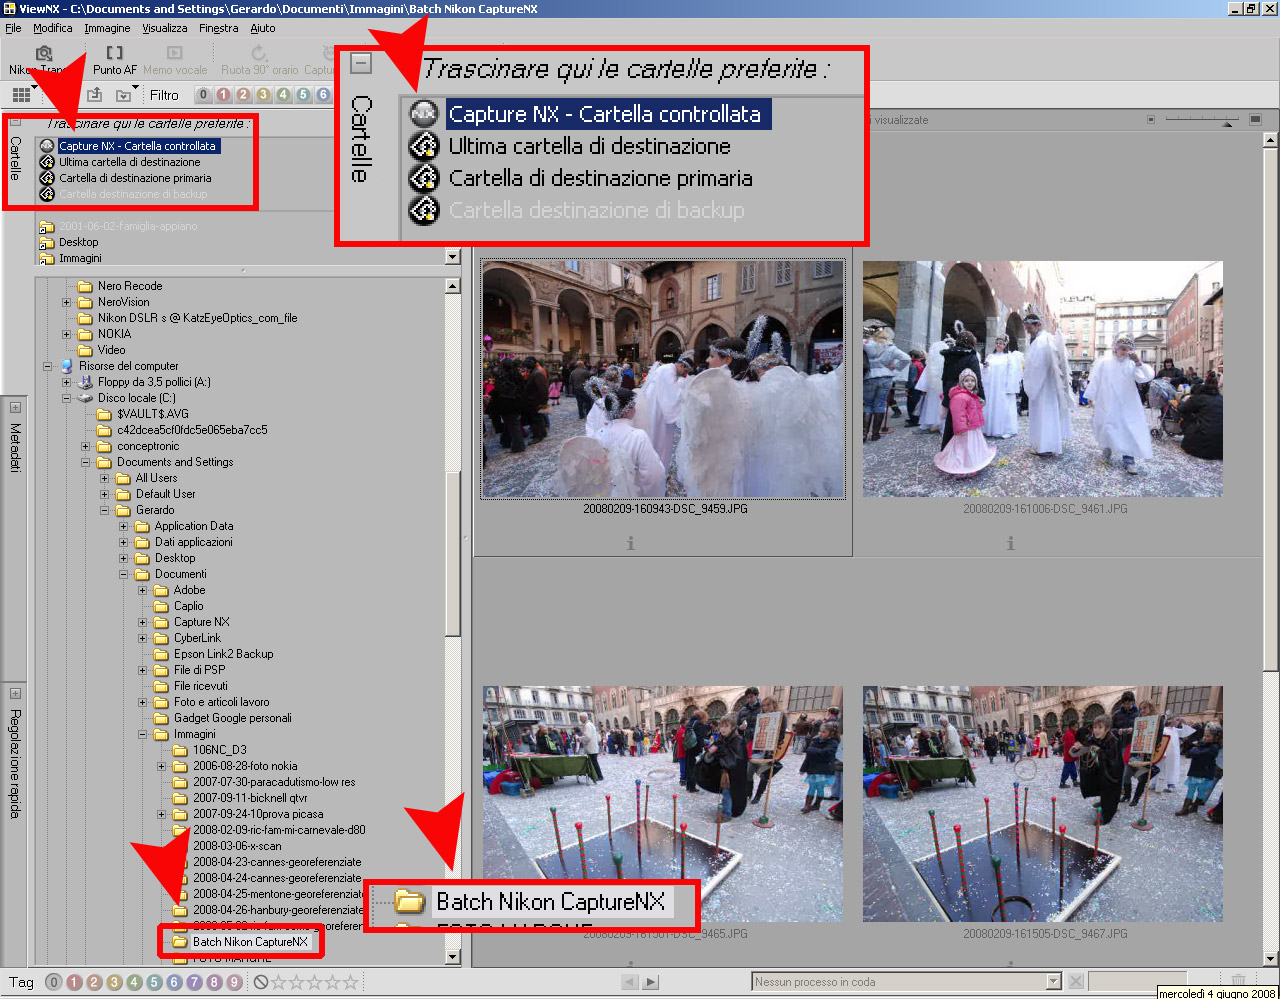Apply label 1 in the bottom Tag bar
Image resolution: width=1282 pixels, height=999 pixels.
click(x=74, y=983)
